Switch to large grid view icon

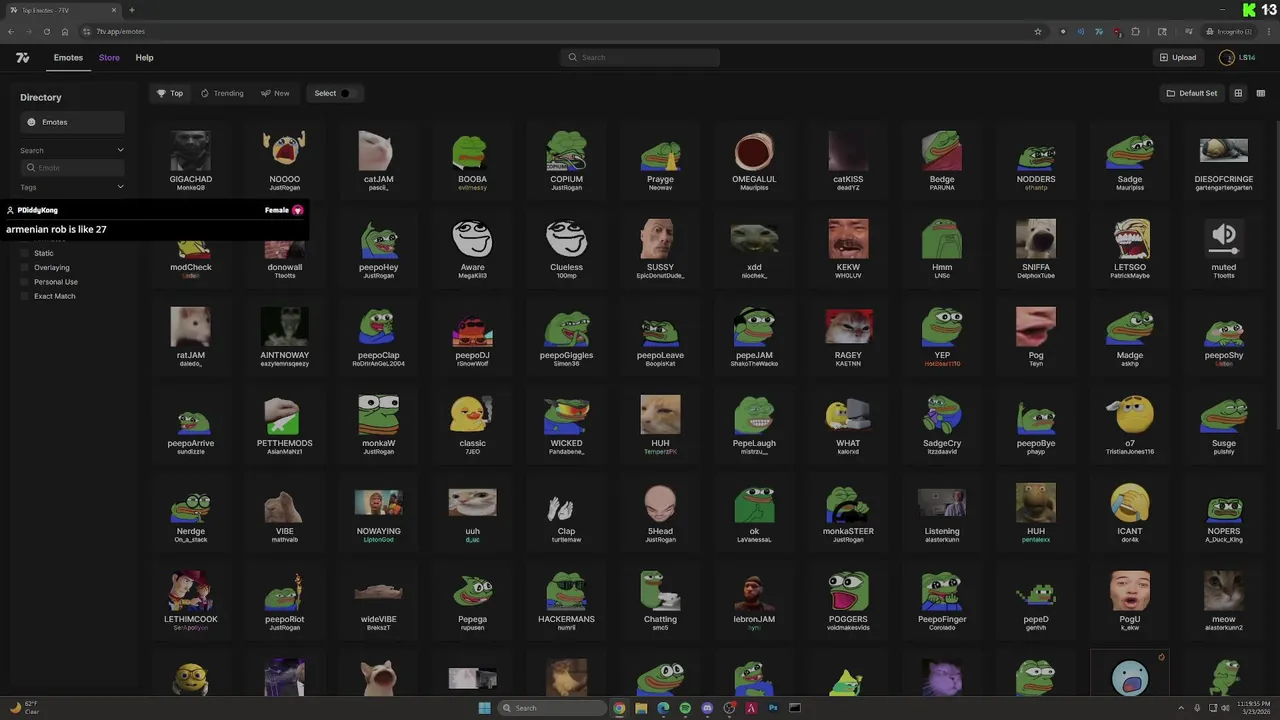(x=1238, y=93)
